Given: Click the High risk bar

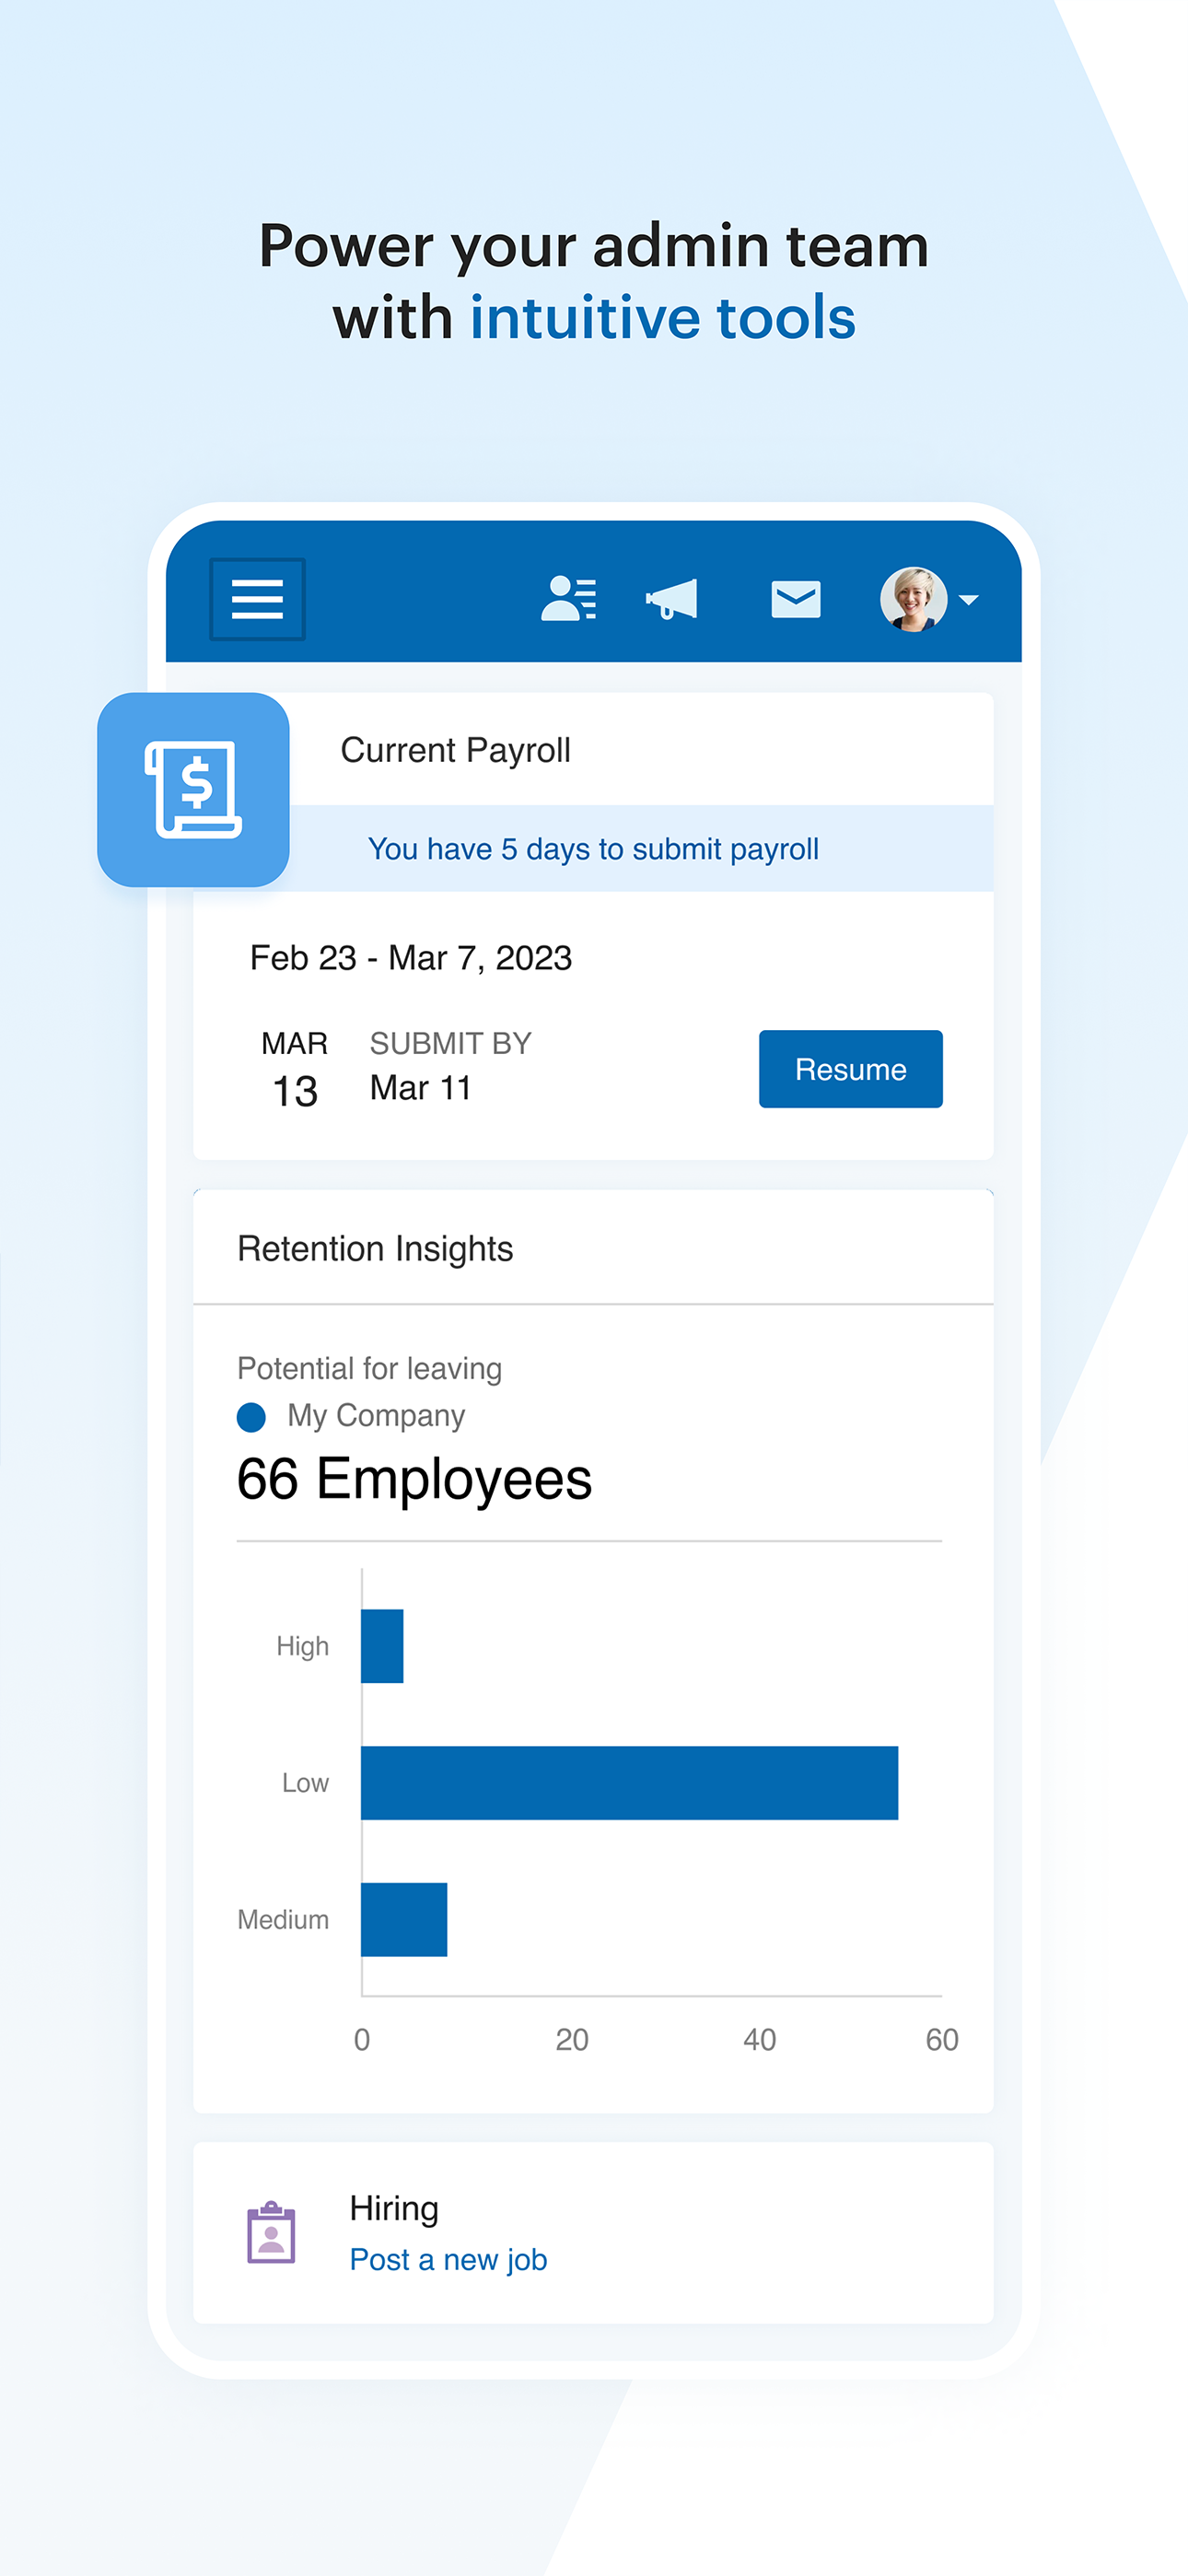Looking at the screenshot, I should 382,1646.
